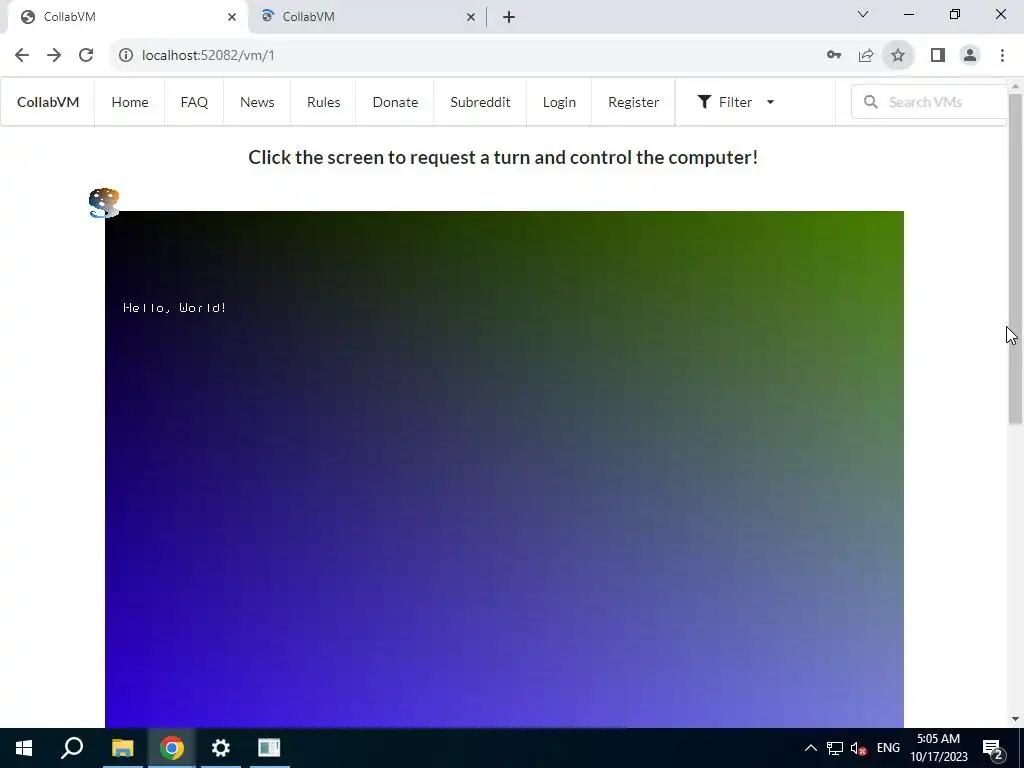Open the Login dialog
This screenshot has height=768, width=1024.
tap(559, 102)
